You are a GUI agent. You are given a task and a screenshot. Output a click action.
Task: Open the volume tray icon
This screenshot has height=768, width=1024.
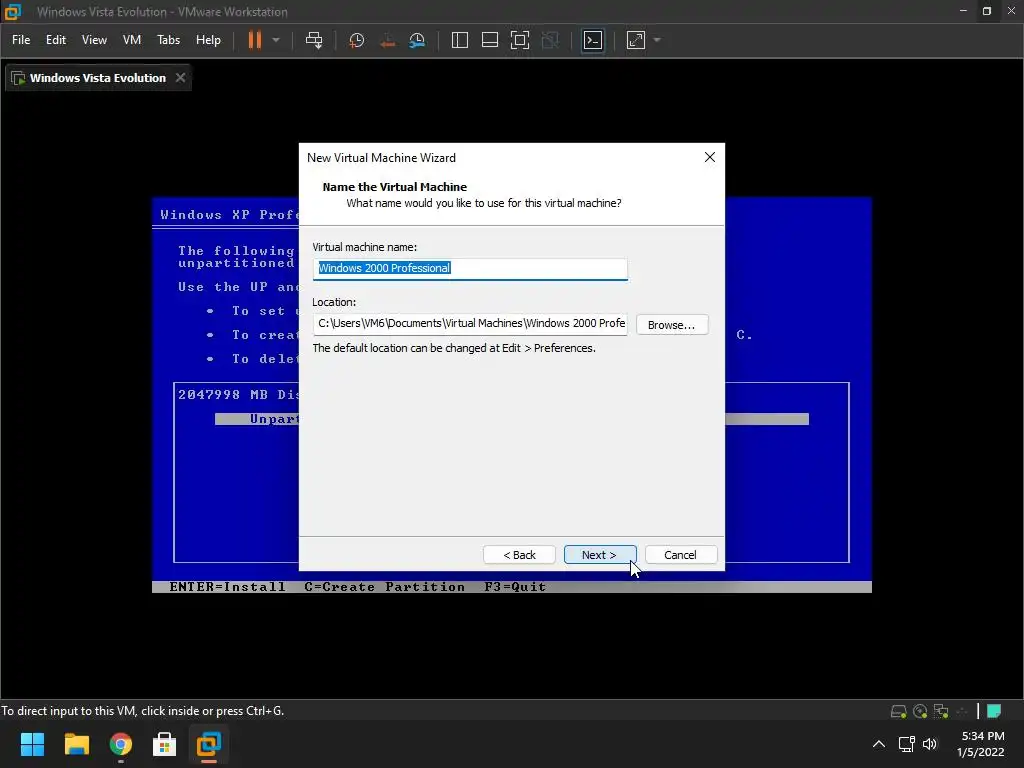click(x=930, y=744)
